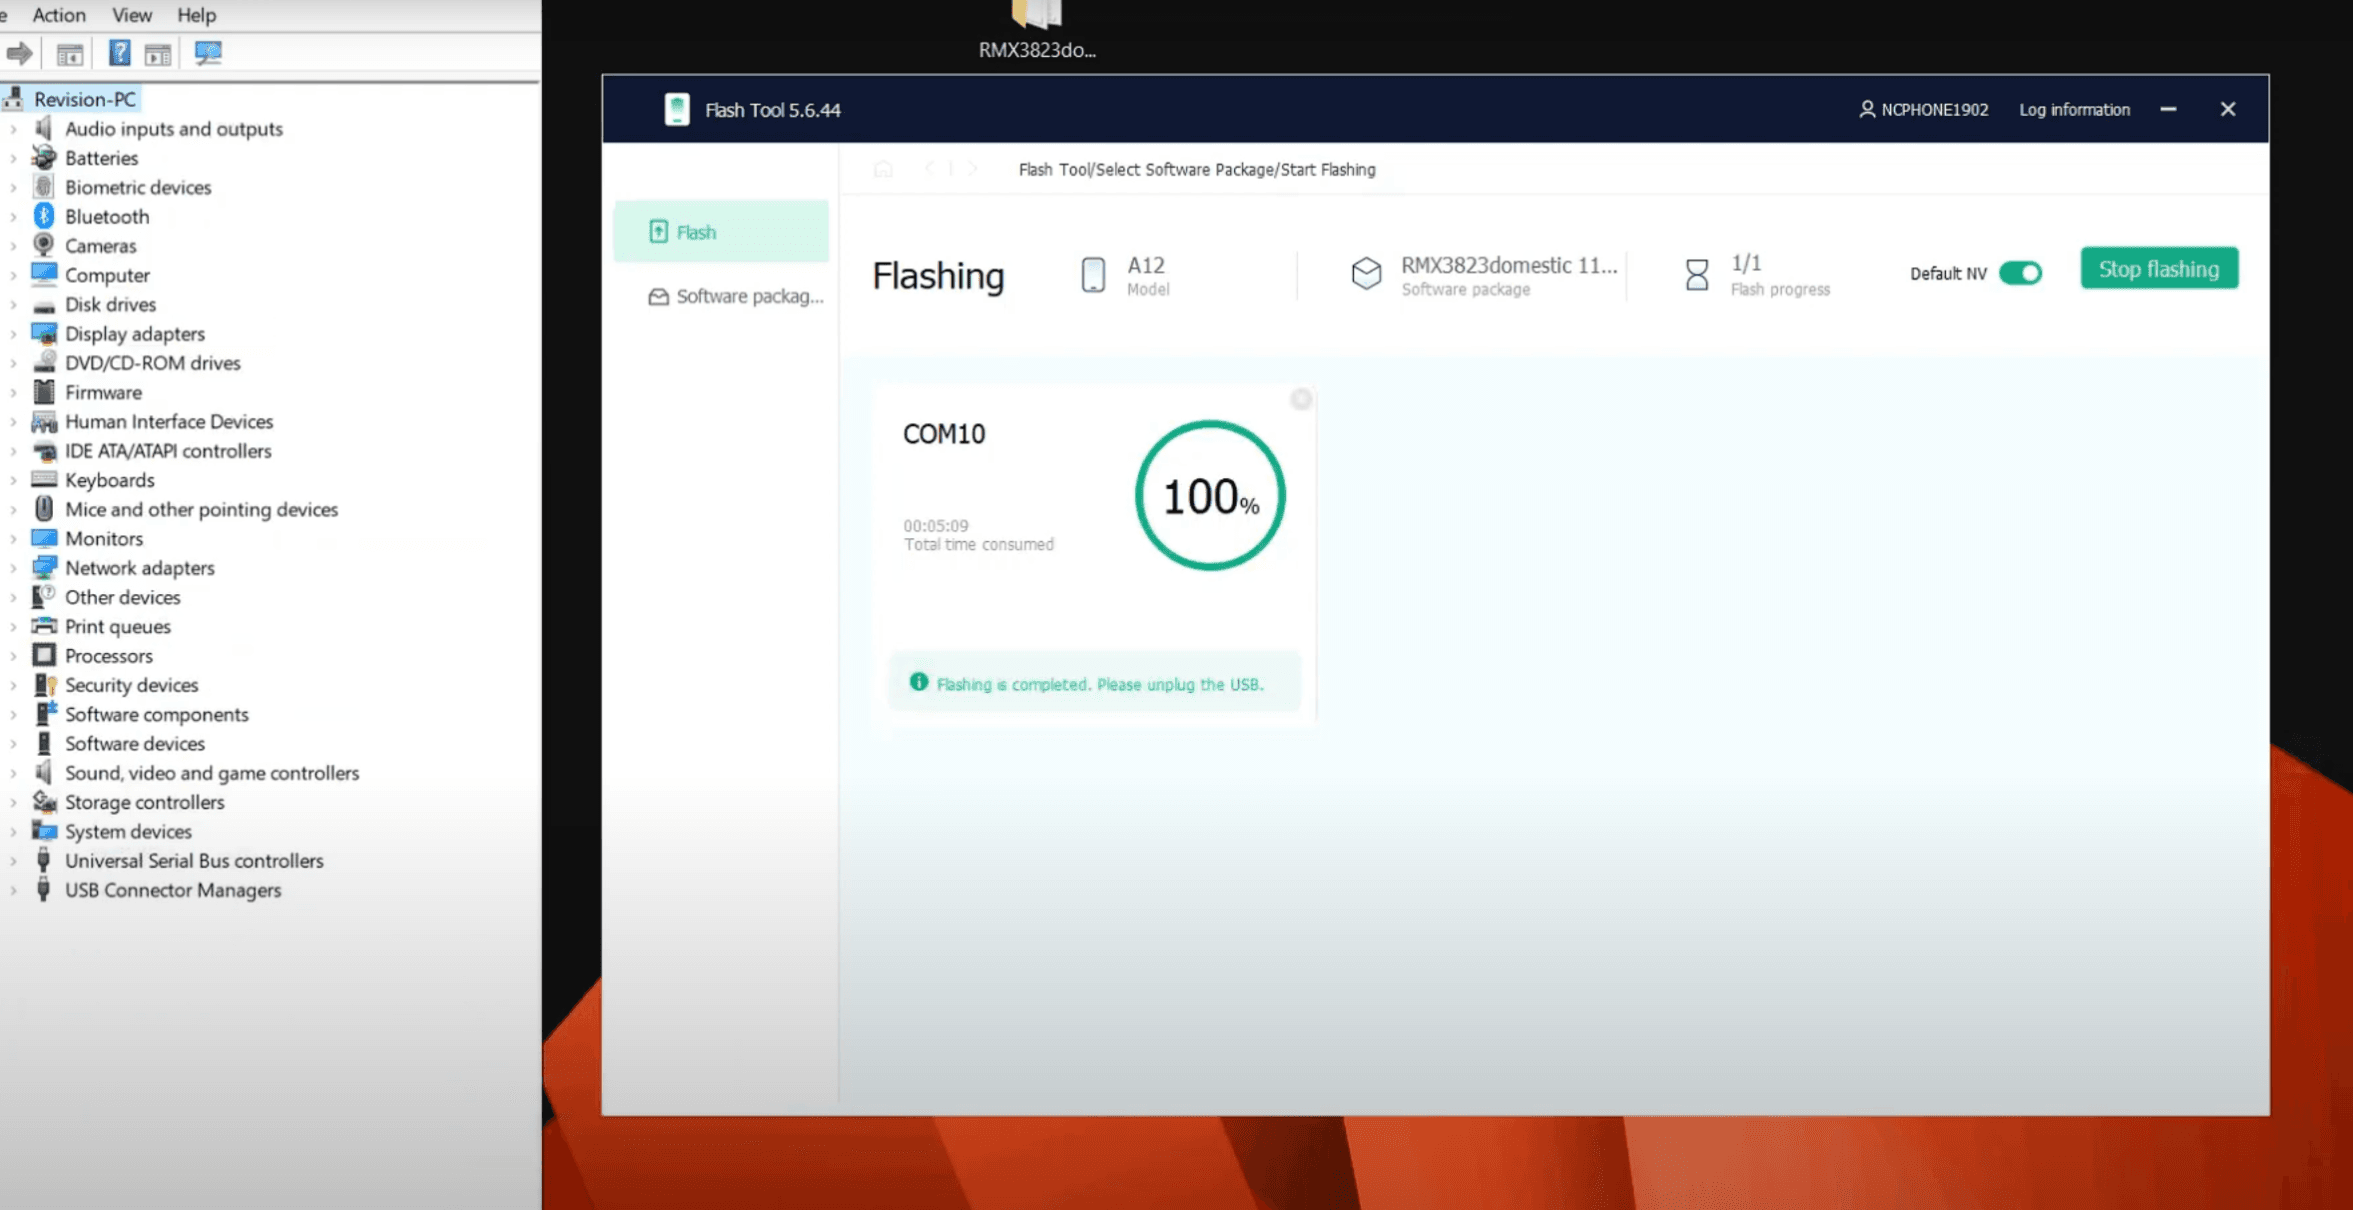Expand the Disk drives category
The image size is (2353, 1210).
(13, 304)
